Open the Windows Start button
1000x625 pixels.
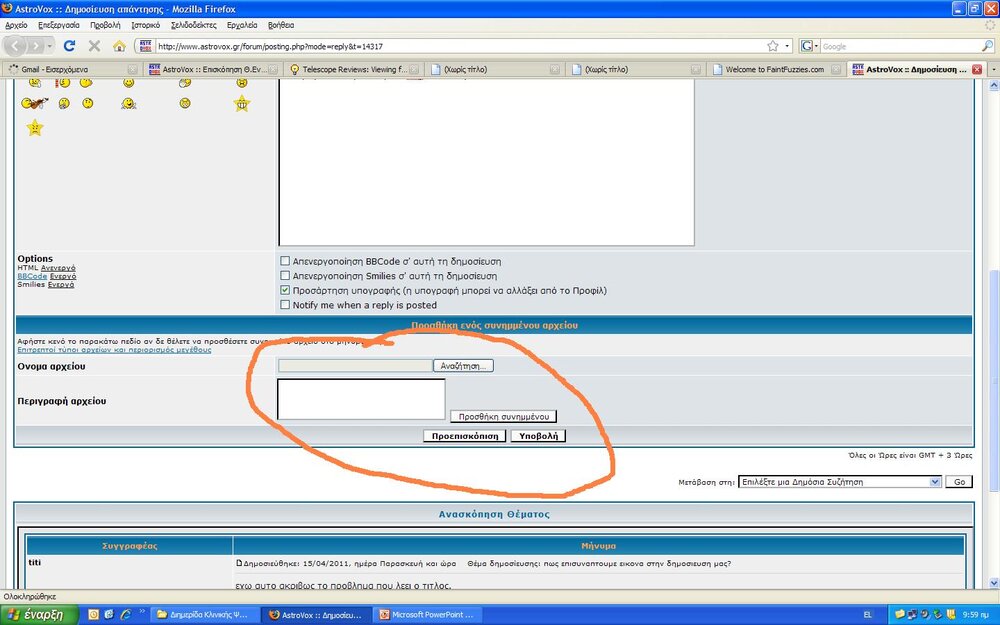click(x=37, y=615)
